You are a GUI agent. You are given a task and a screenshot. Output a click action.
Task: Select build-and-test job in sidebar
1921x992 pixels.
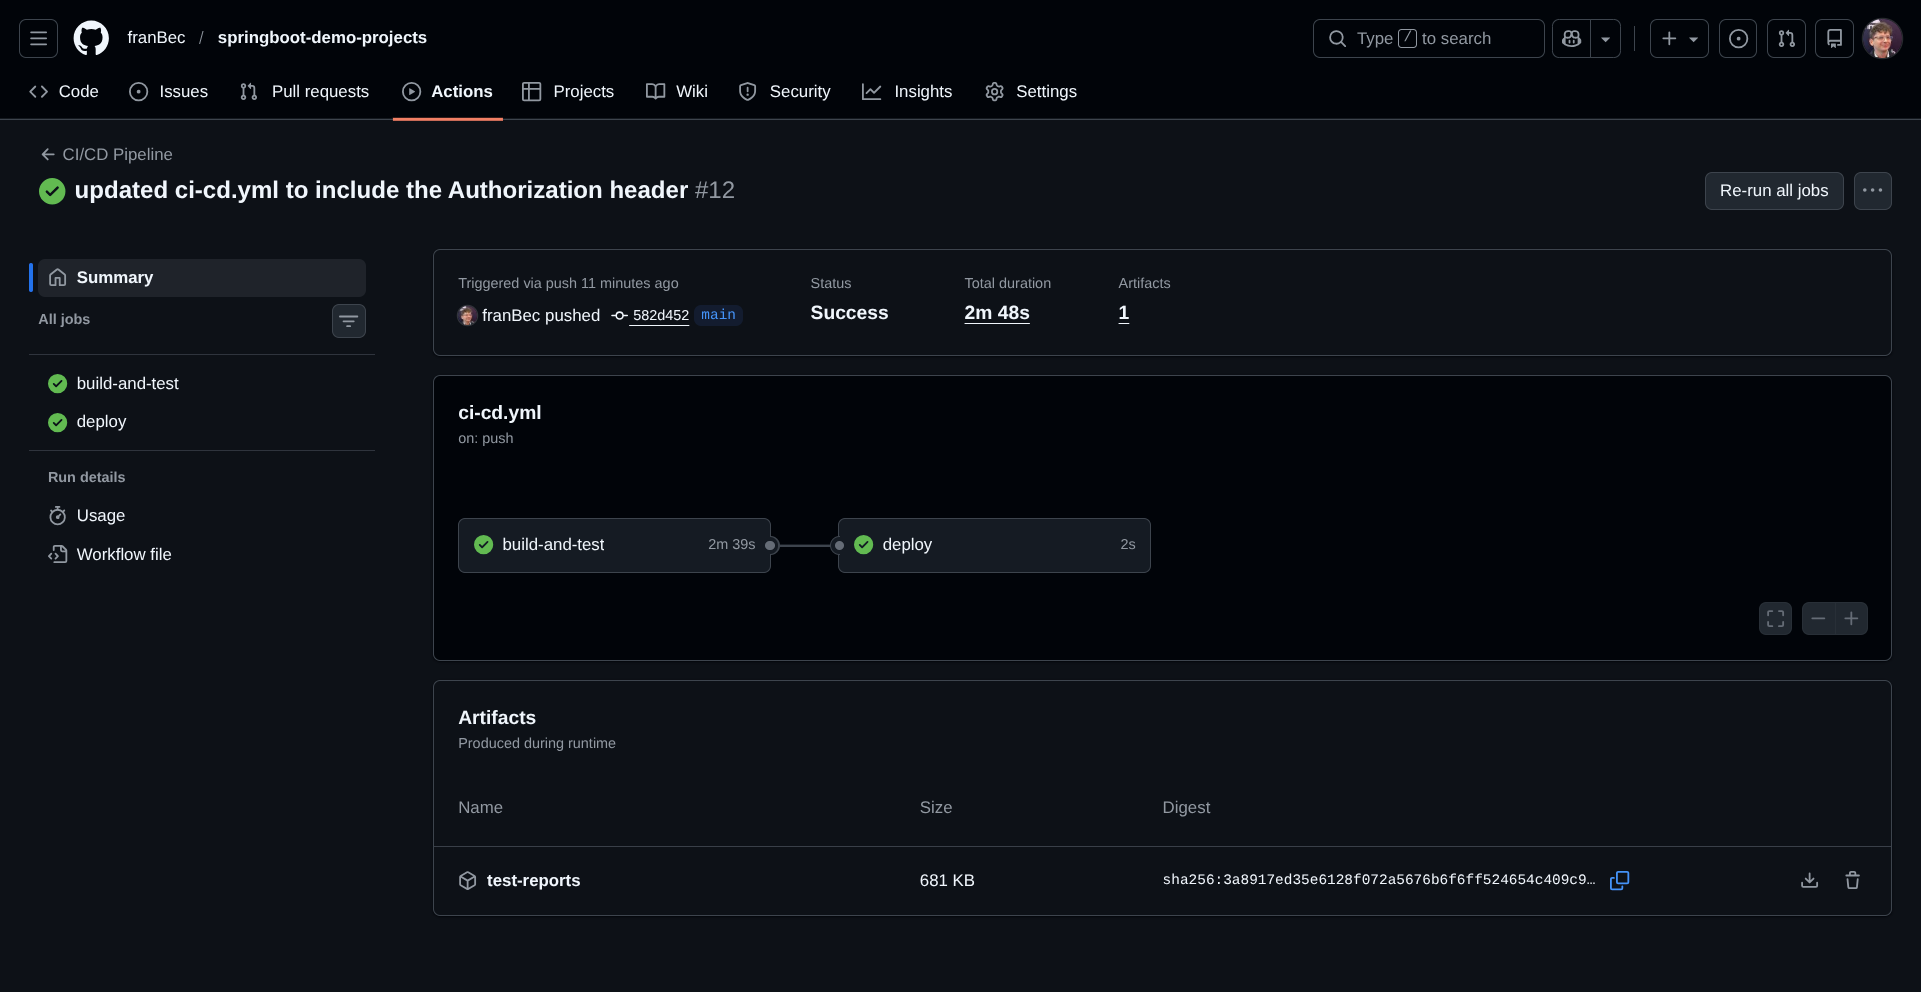coord(127,384)
